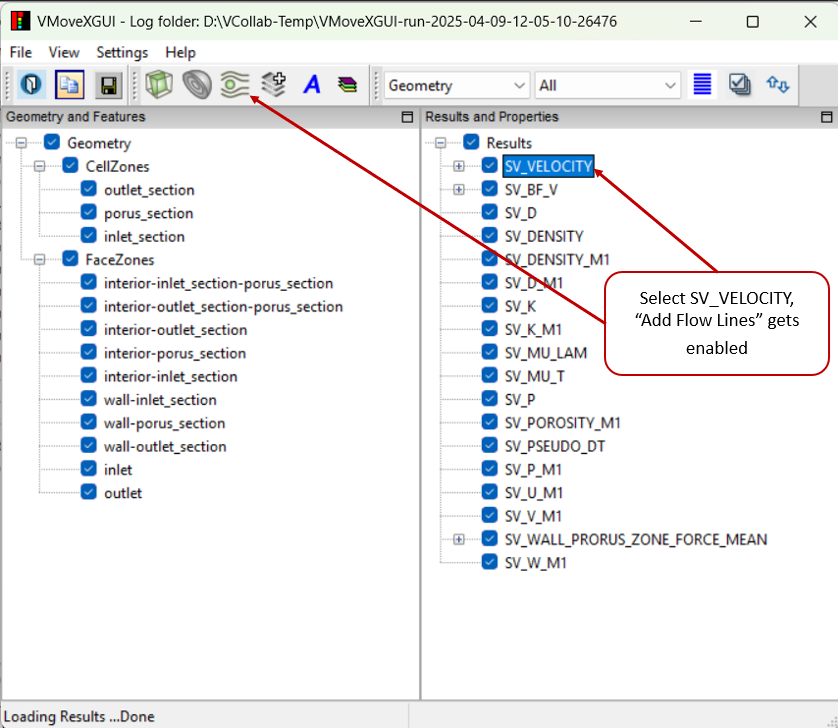Open the Geometry dropdown in toolbar
Image resolution: width=838 pixels, height=728 pixels.
[x=457, y=86]
